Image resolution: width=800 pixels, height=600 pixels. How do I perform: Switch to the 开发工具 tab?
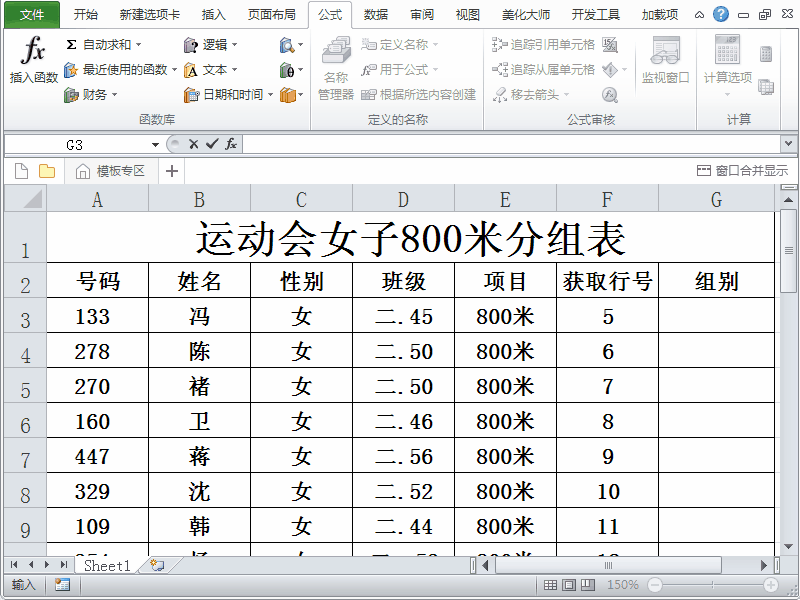[x=596, y=14]
